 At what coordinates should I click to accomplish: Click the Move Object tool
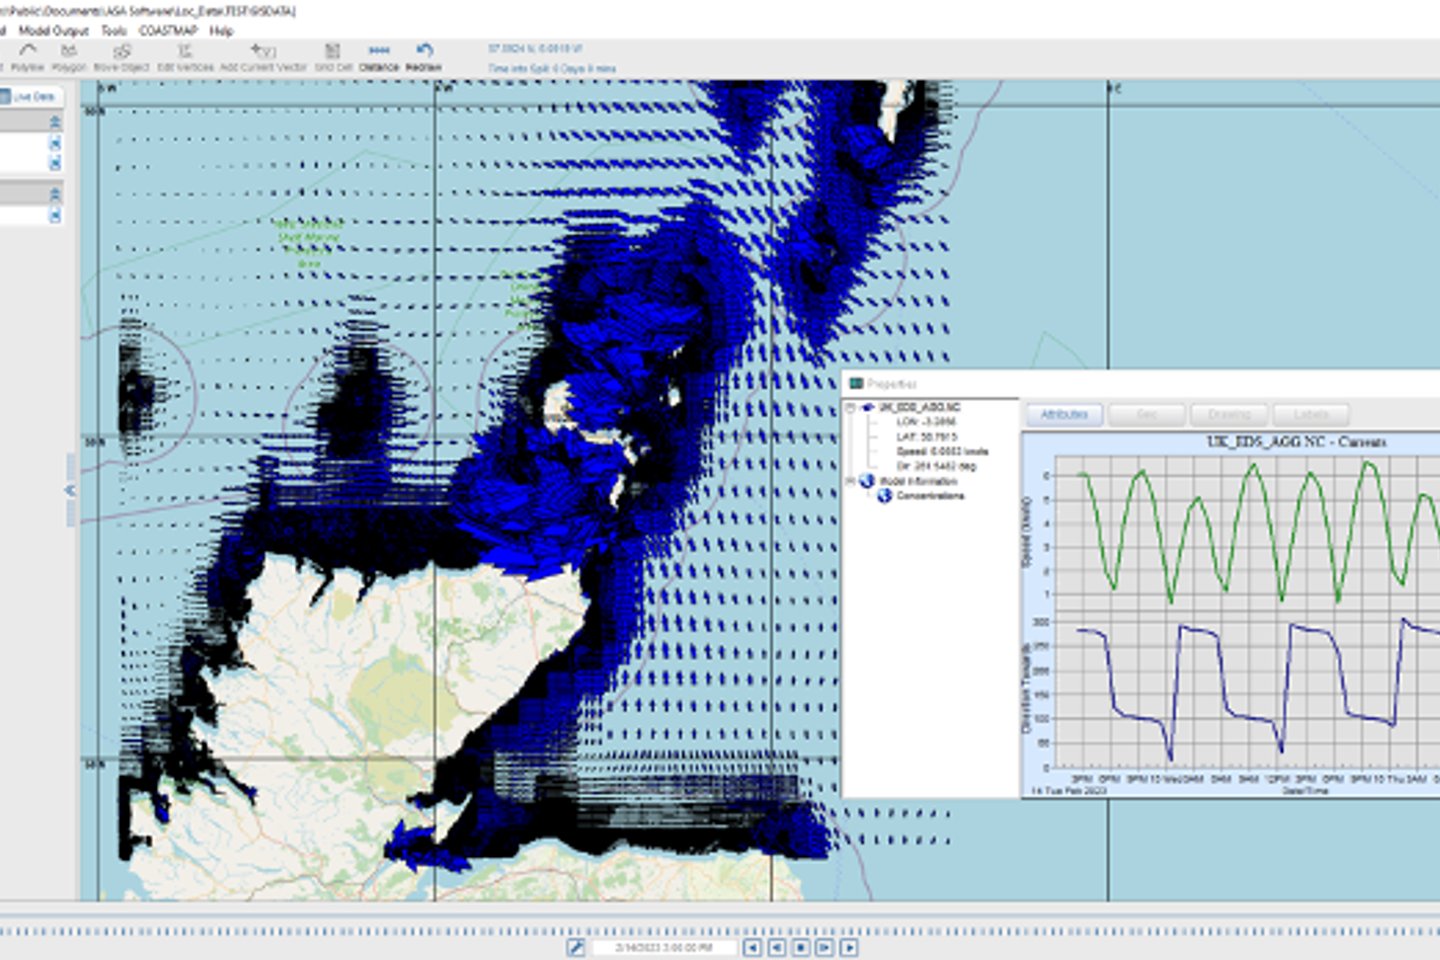[x=121, y=56]
